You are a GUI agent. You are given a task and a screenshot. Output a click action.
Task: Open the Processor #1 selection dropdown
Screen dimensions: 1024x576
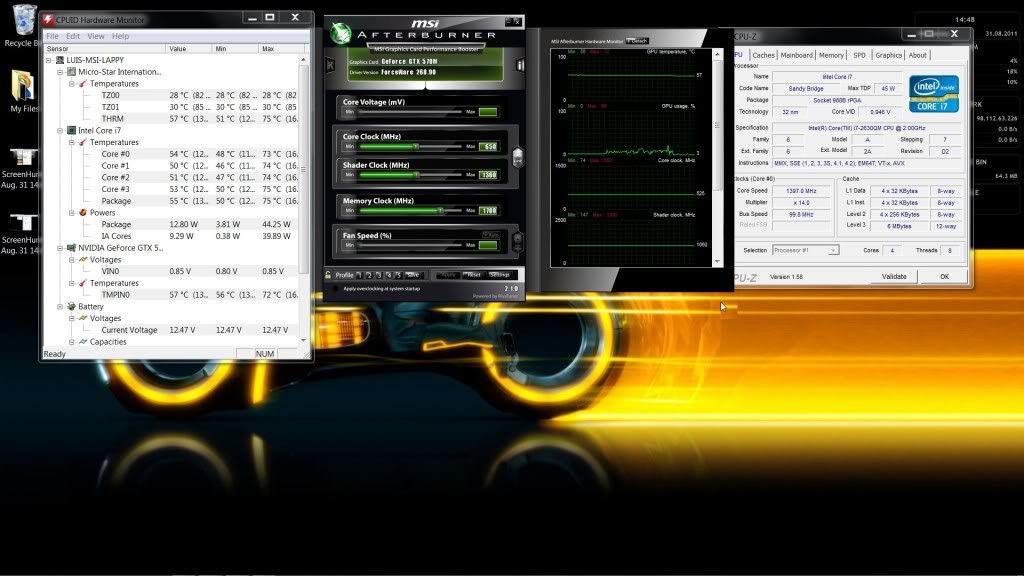click(x=805, y=251)
